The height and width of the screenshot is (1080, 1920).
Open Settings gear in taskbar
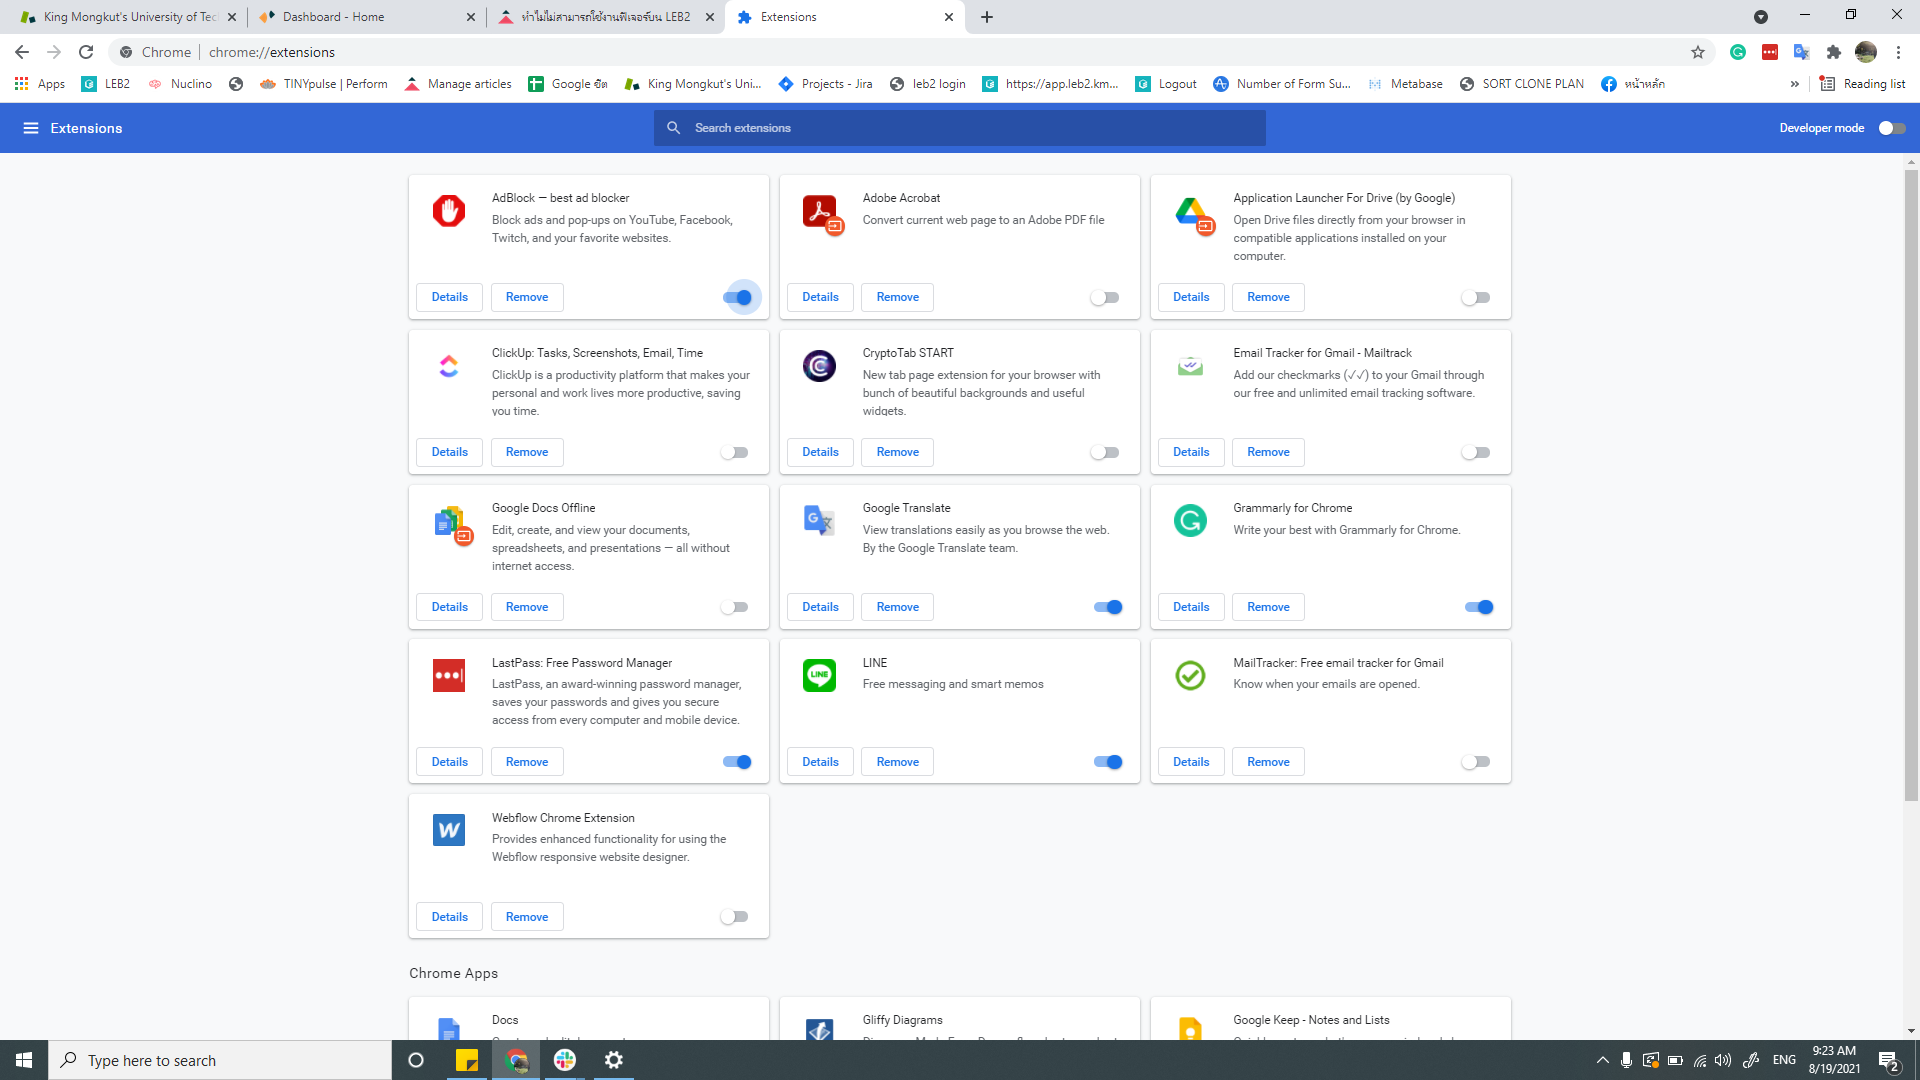(x=614, y=1060)
